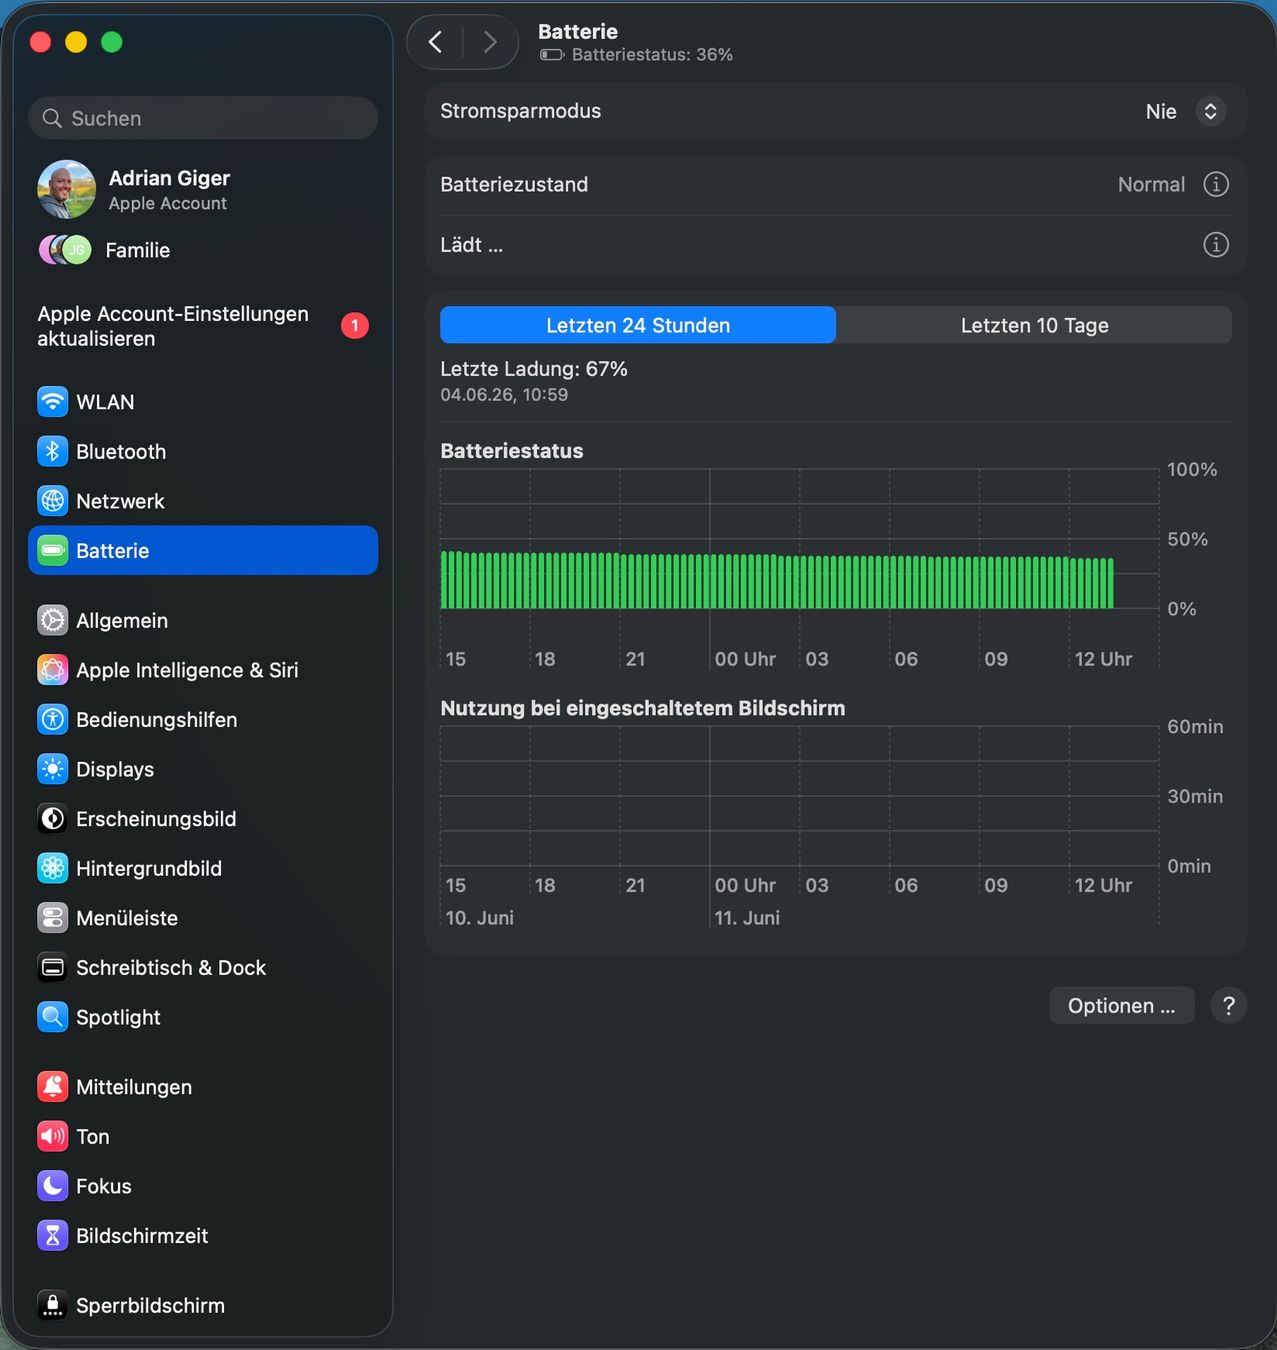This screenshot has height=1350, width=1277.
Task: Click 'Letzte Ladung: 67%' text
Action: tap(534, 369)
